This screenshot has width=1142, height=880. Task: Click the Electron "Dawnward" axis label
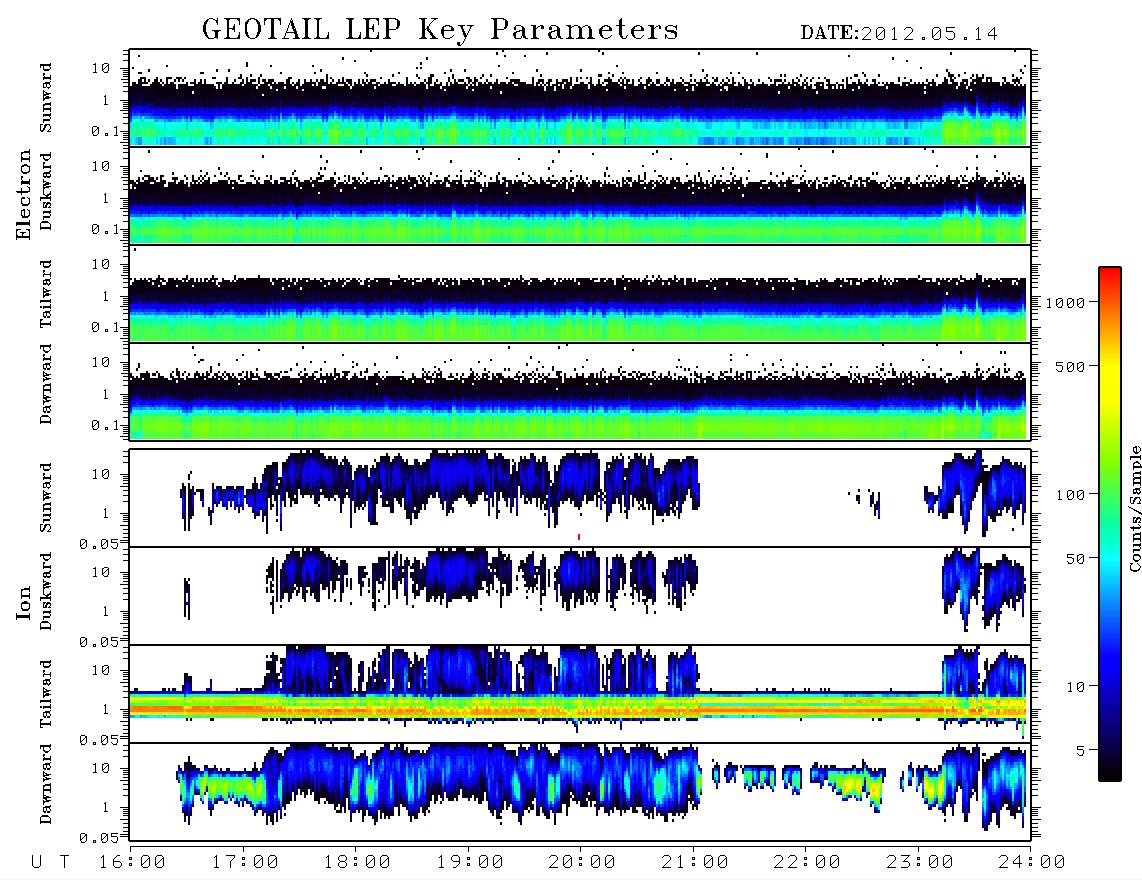tap(46, 384)
